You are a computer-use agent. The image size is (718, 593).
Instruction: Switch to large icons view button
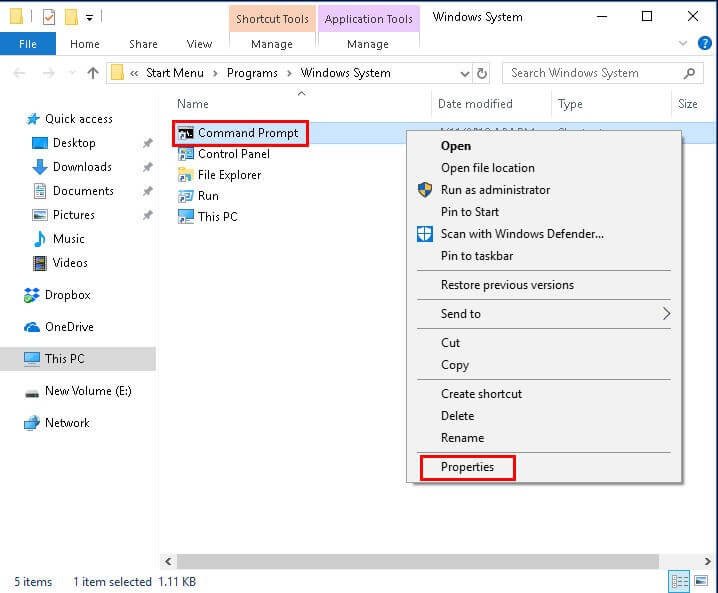point(703,581)
